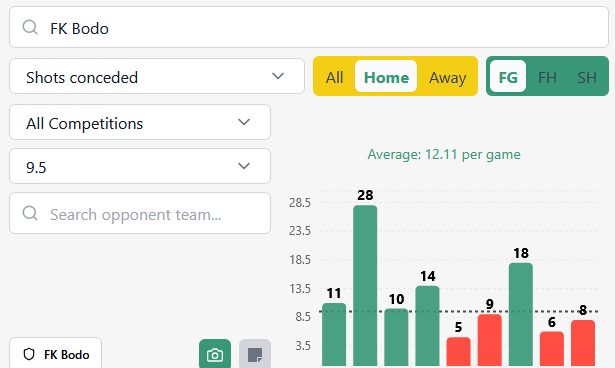Expand the All Competitions dropdown
Viewport: 615px width, 368px height.
(x=140, y=122)
